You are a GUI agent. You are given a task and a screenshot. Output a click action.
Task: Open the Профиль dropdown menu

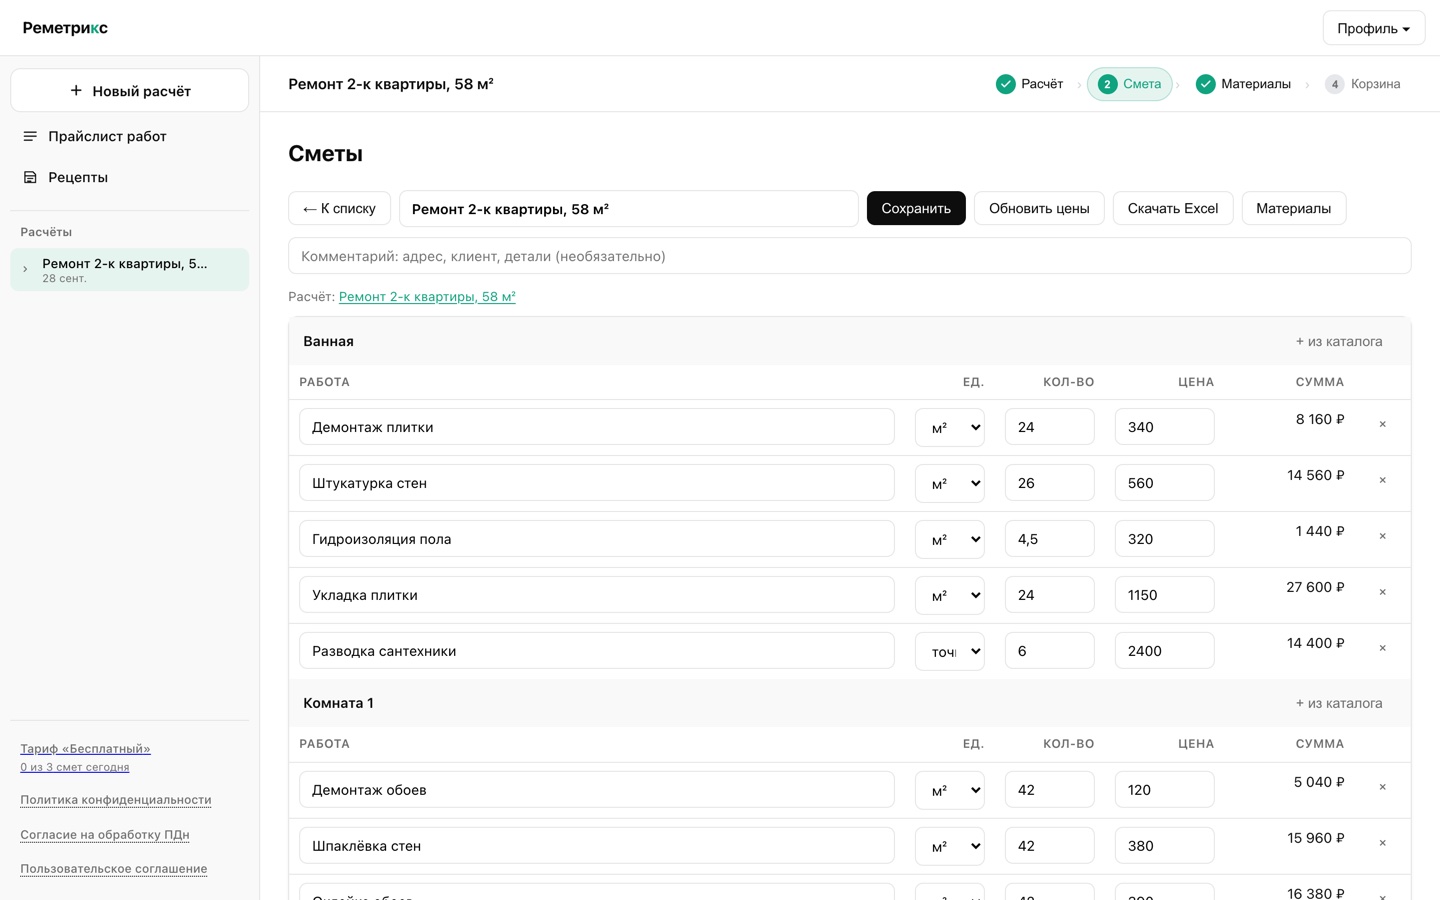click(1374, 28)
